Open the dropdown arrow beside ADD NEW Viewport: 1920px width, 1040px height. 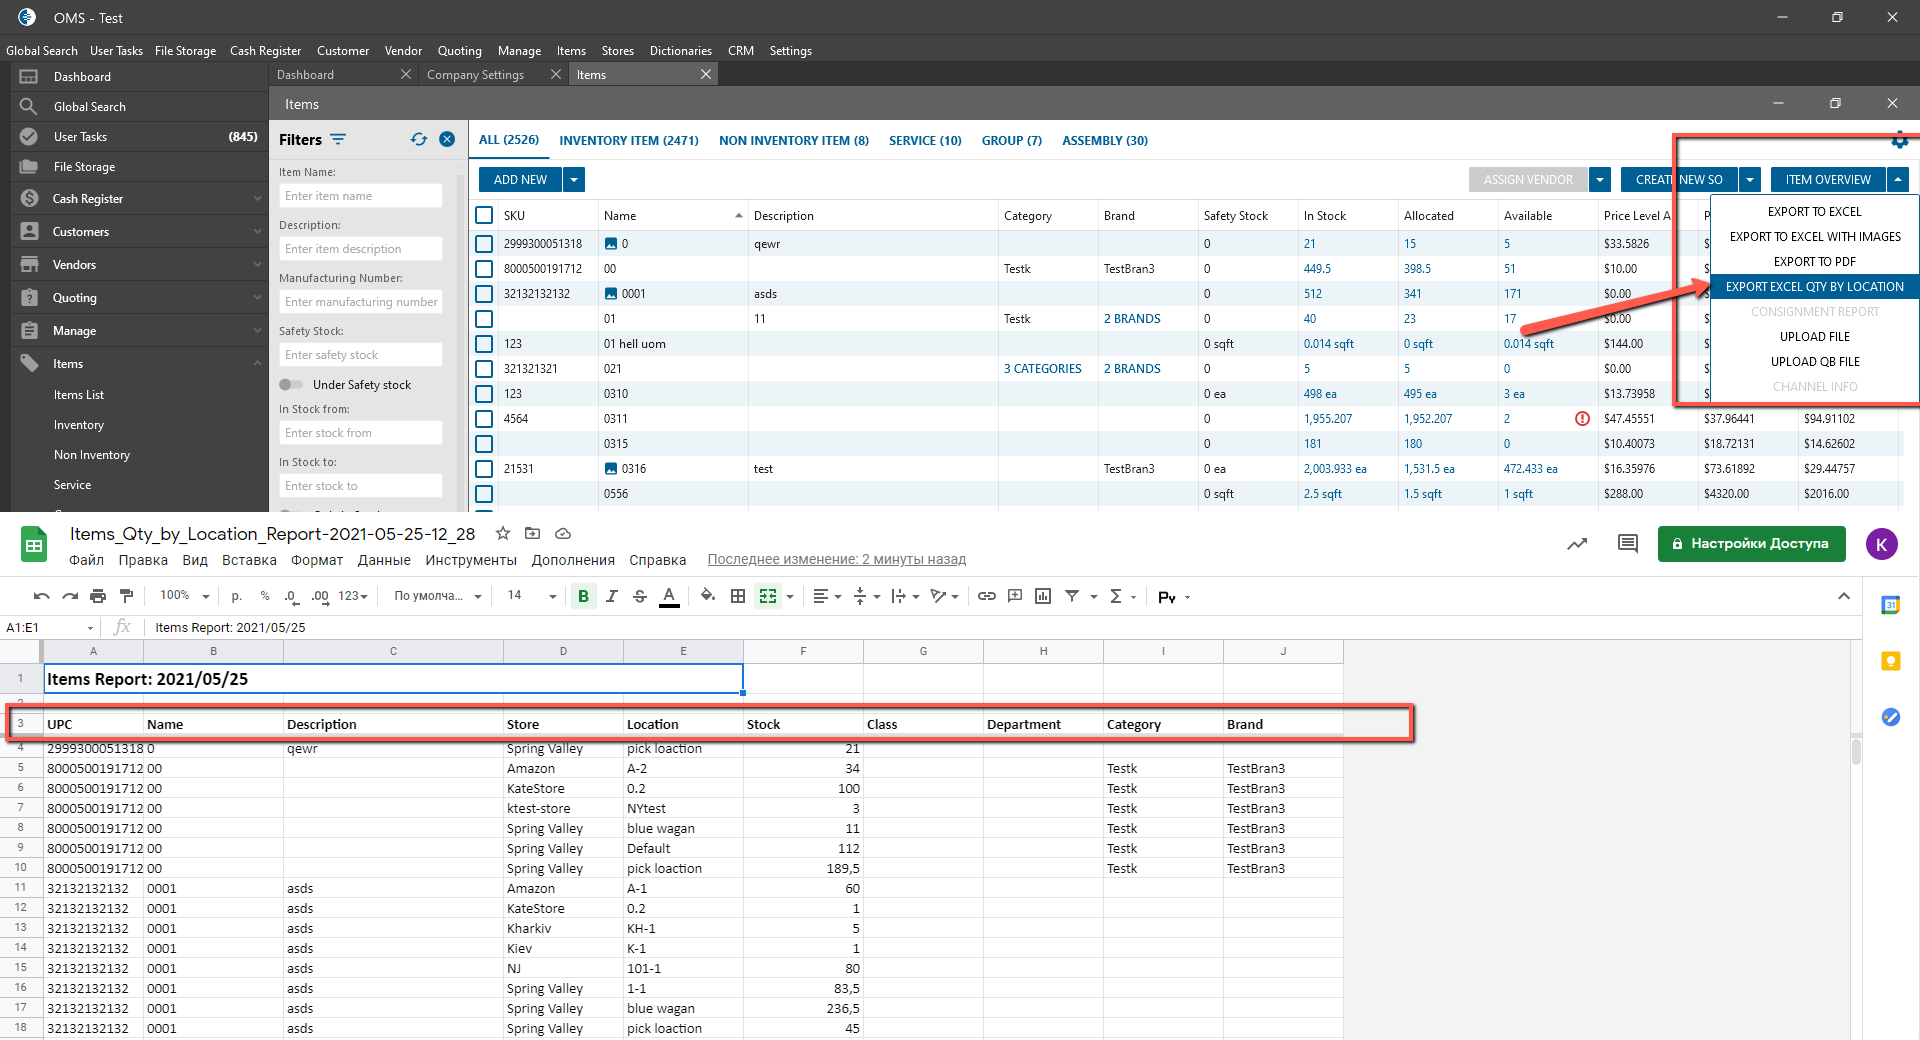pos(574,180)
